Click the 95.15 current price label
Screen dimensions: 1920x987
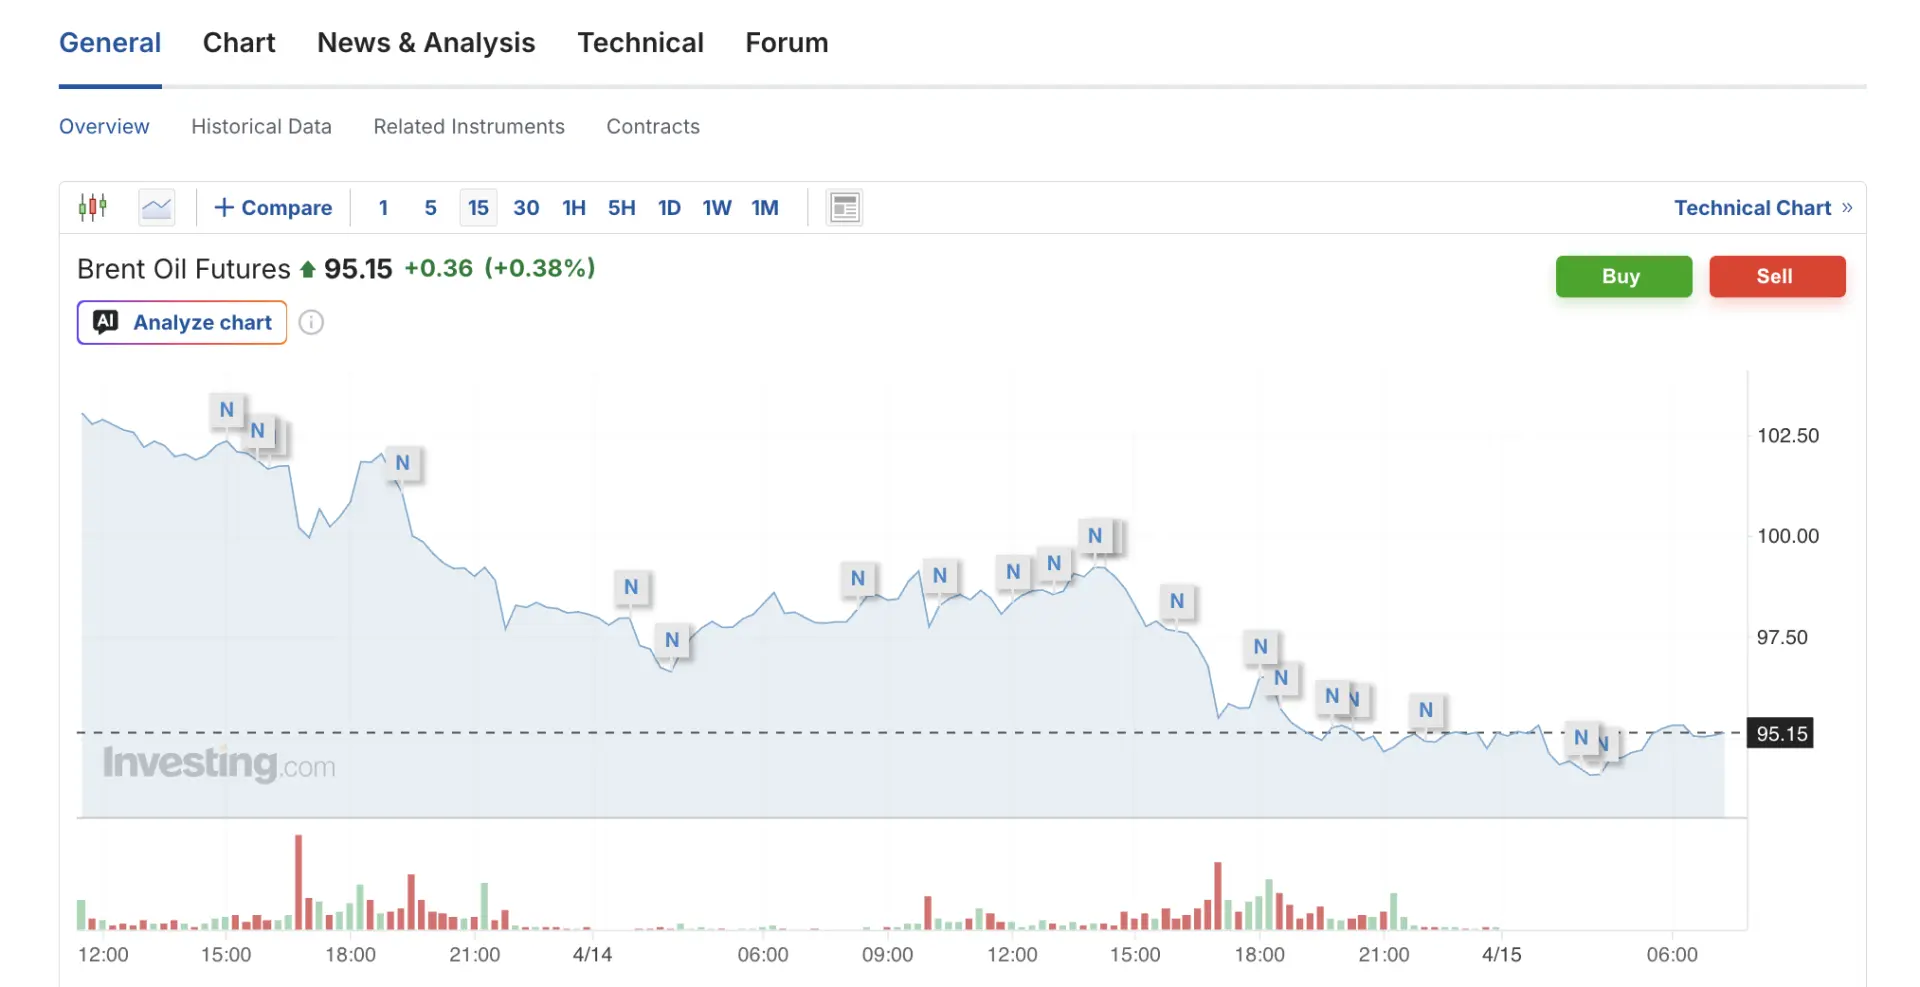click(1781, 733)
